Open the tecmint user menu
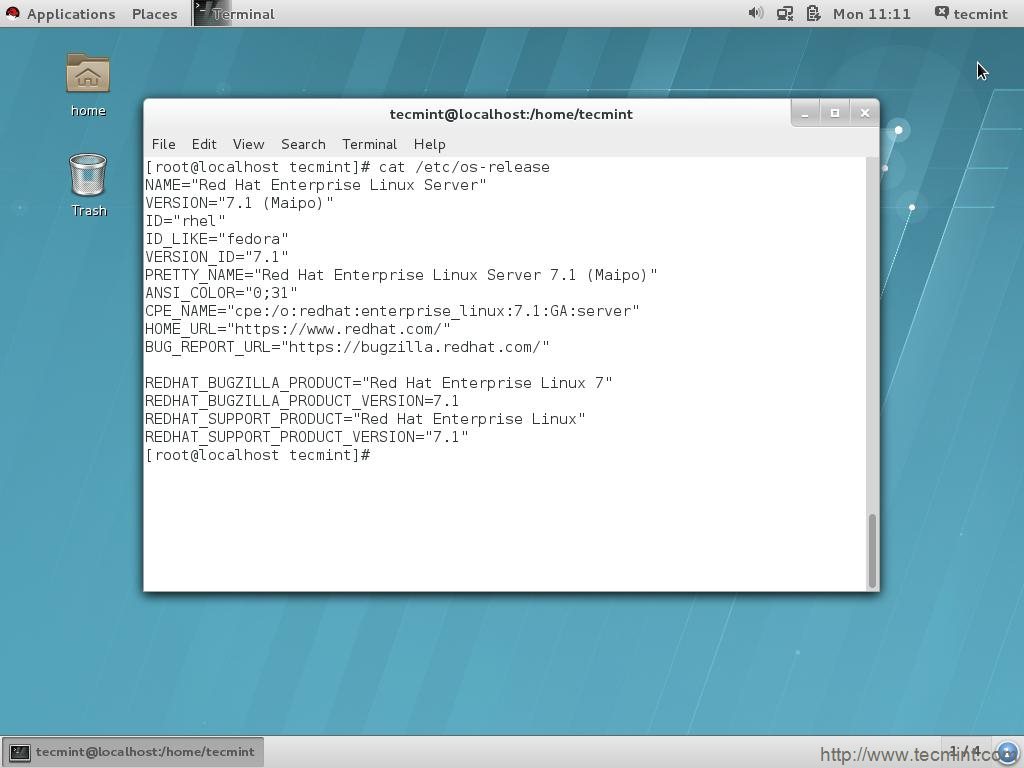Viewport: 1024px width, 768px height. [x=980, y=14]
